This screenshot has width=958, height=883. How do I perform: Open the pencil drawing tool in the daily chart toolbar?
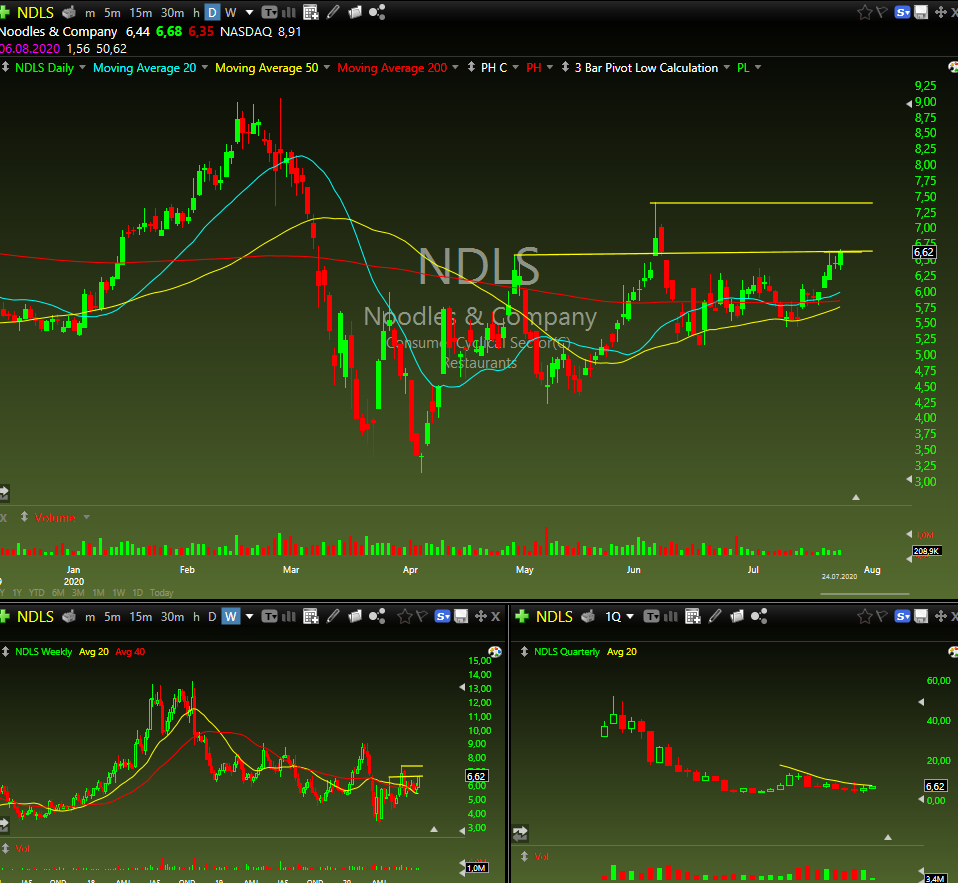333,12
